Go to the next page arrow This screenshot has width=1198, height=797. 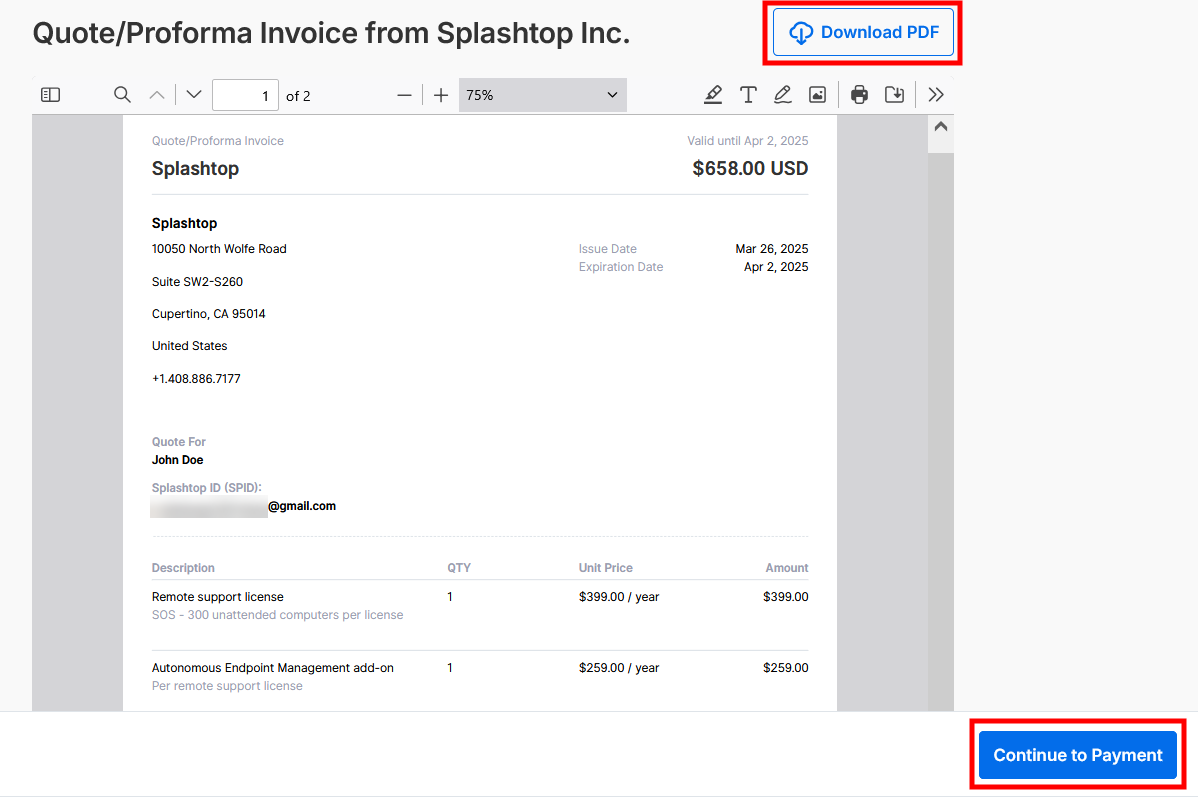pos(194,95)
